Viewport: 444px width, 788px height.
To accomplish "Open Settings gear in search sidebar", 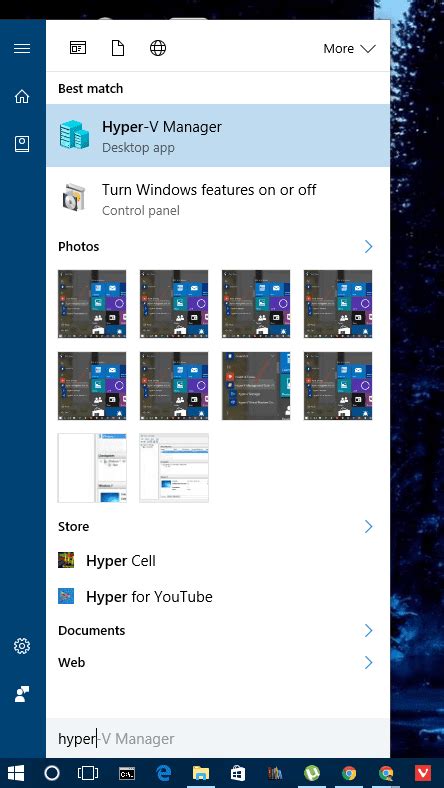I will pos(22,646).
